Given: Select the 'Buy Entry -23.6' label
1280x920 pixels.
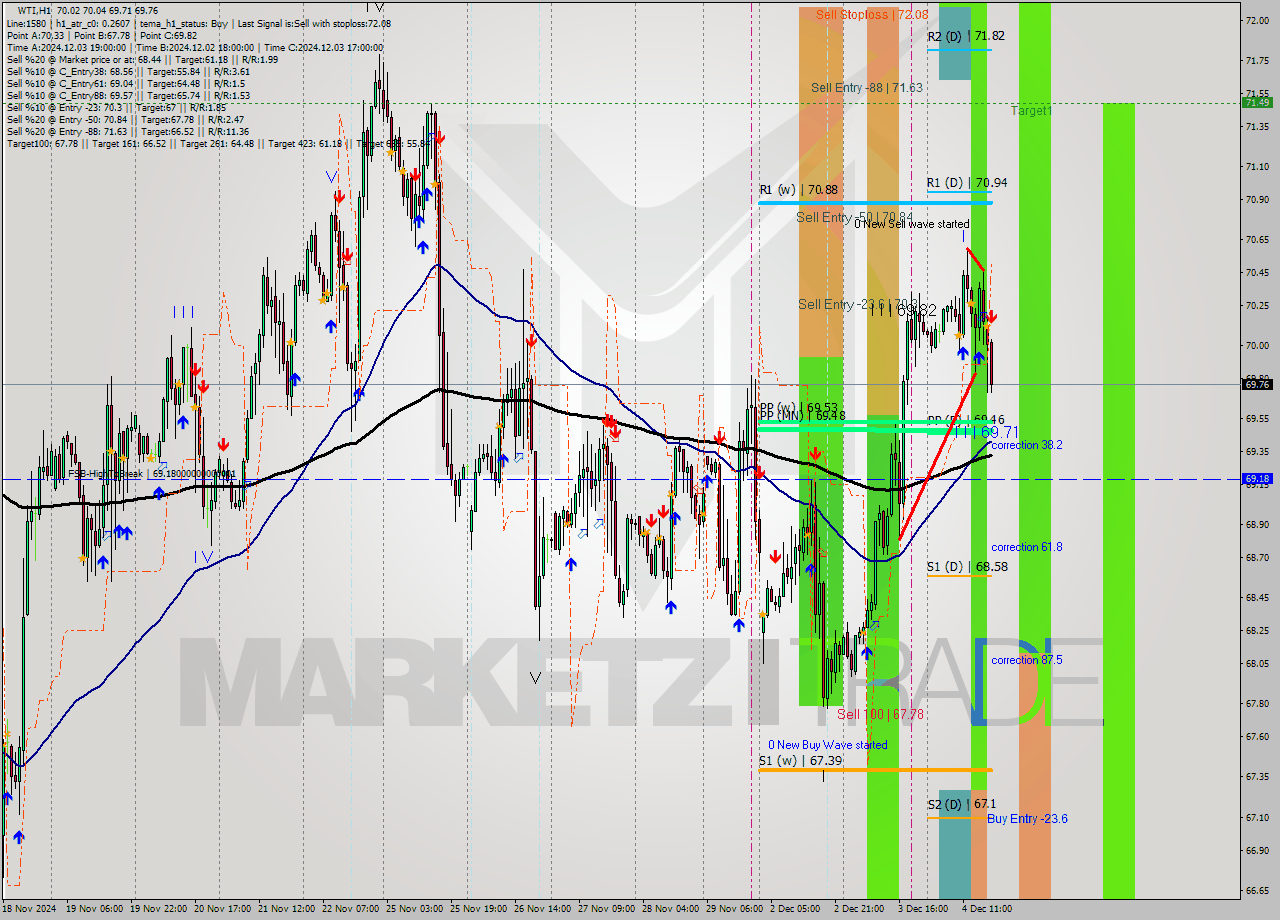Looking at the screenshot, I should (x=1027, y=819).
